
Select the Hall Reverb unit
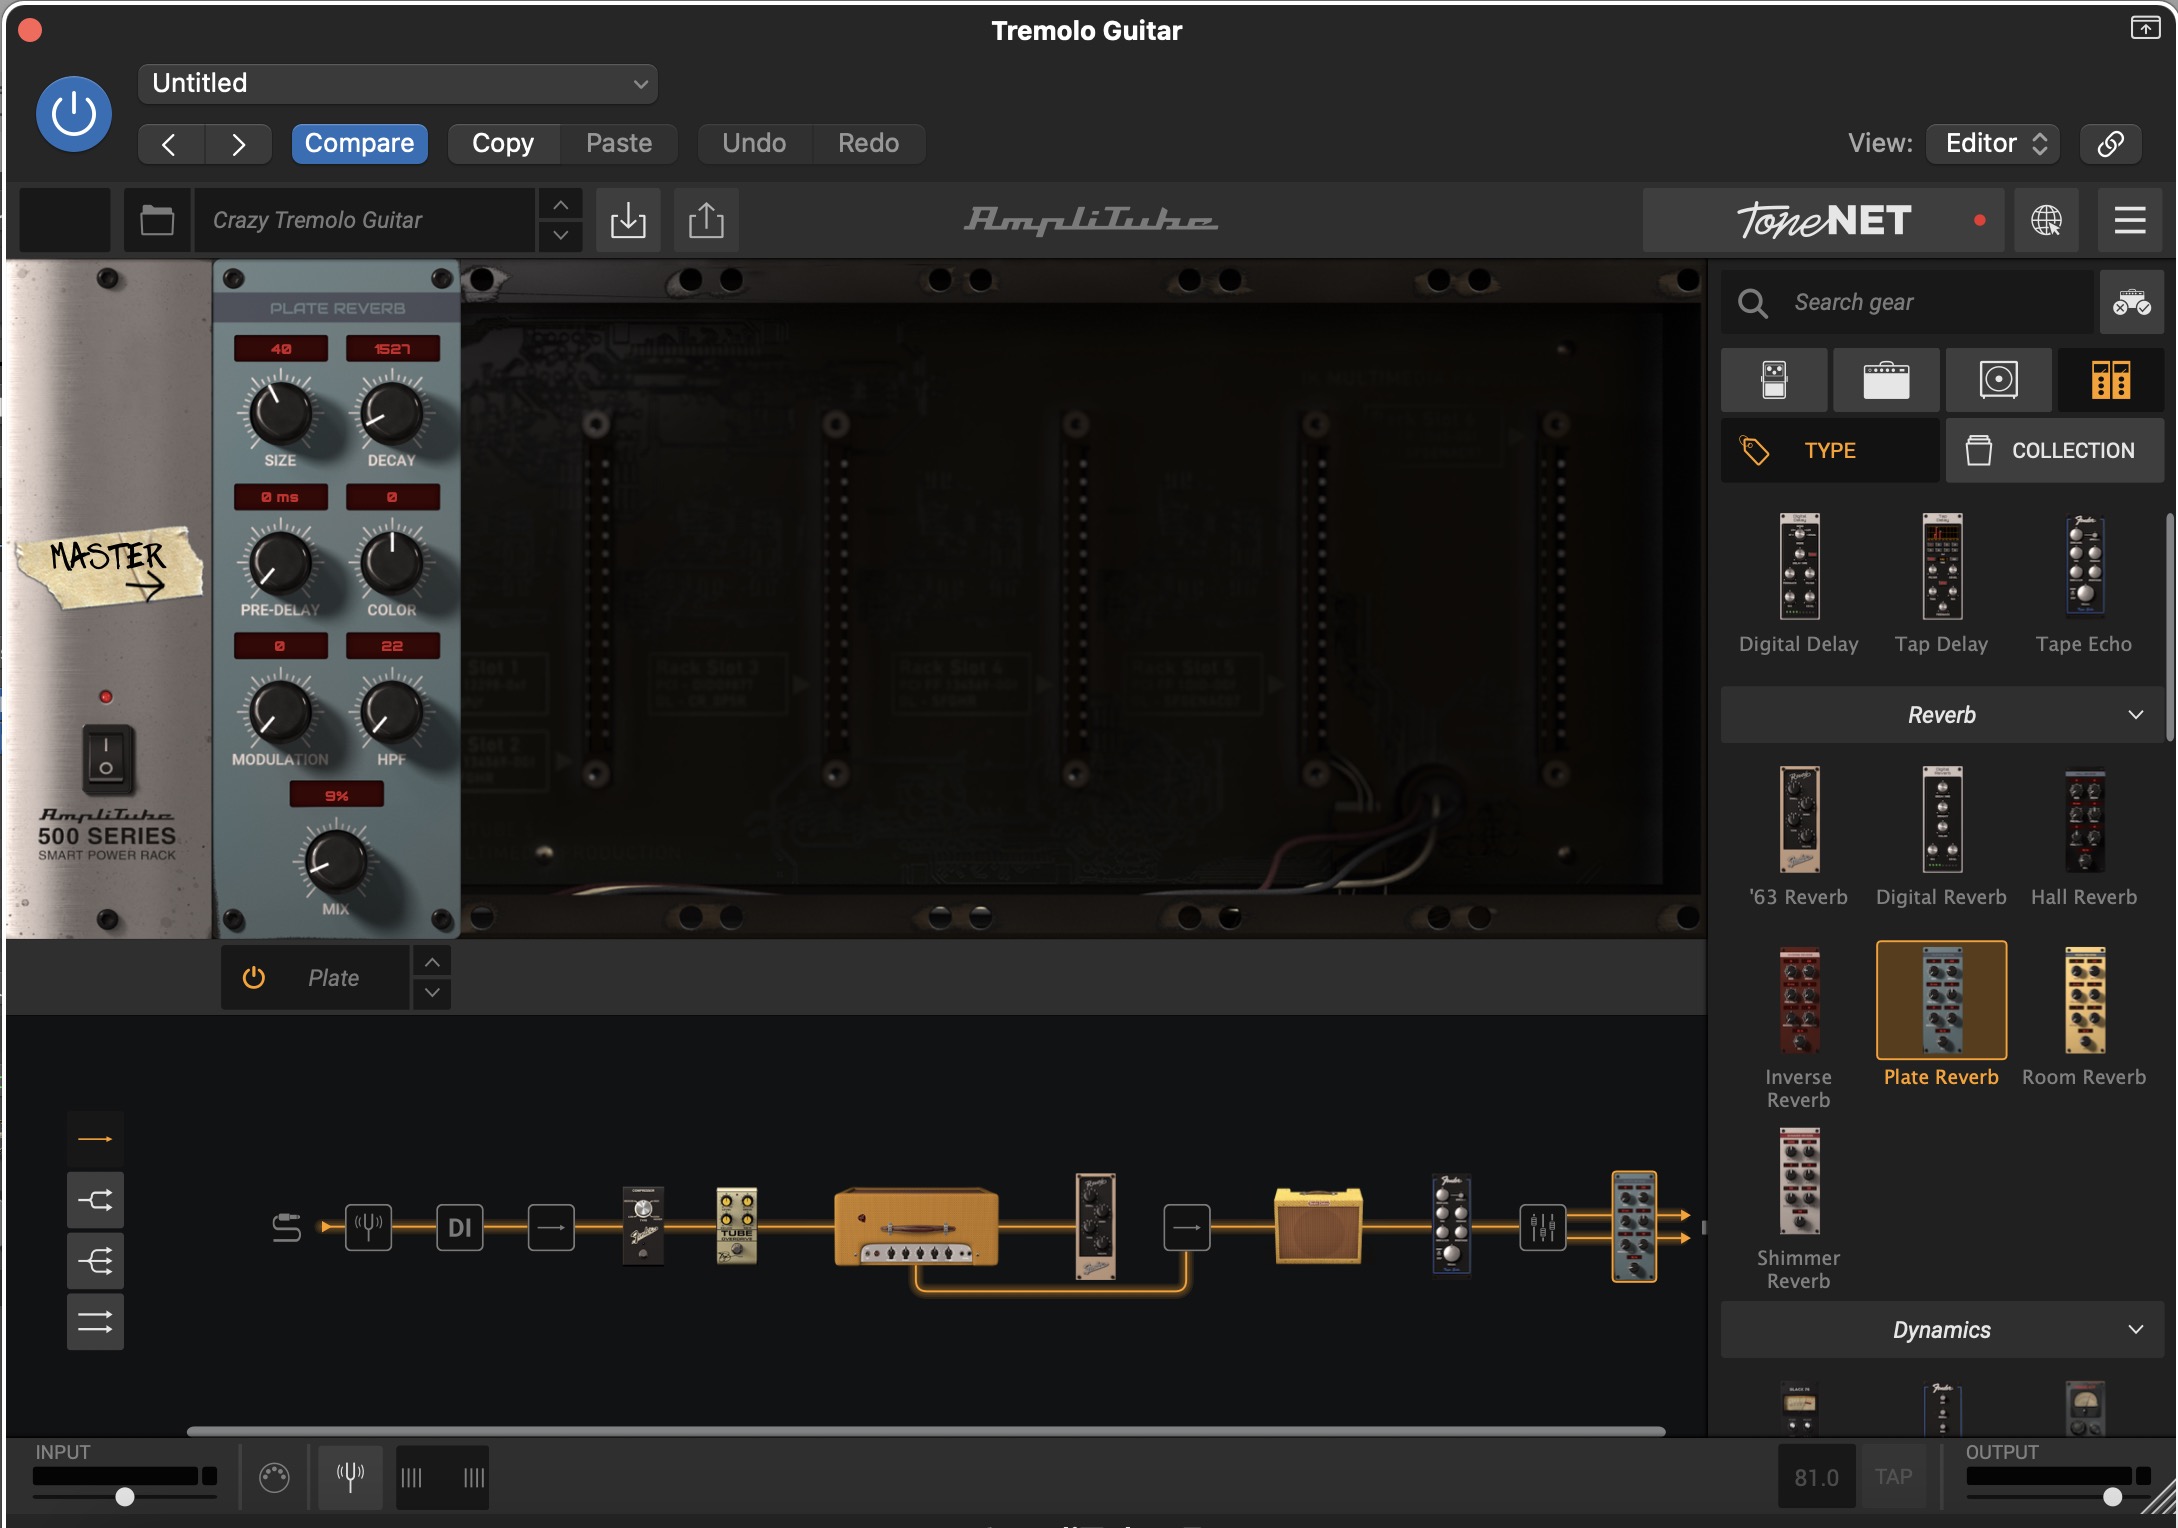point(2085,836)
